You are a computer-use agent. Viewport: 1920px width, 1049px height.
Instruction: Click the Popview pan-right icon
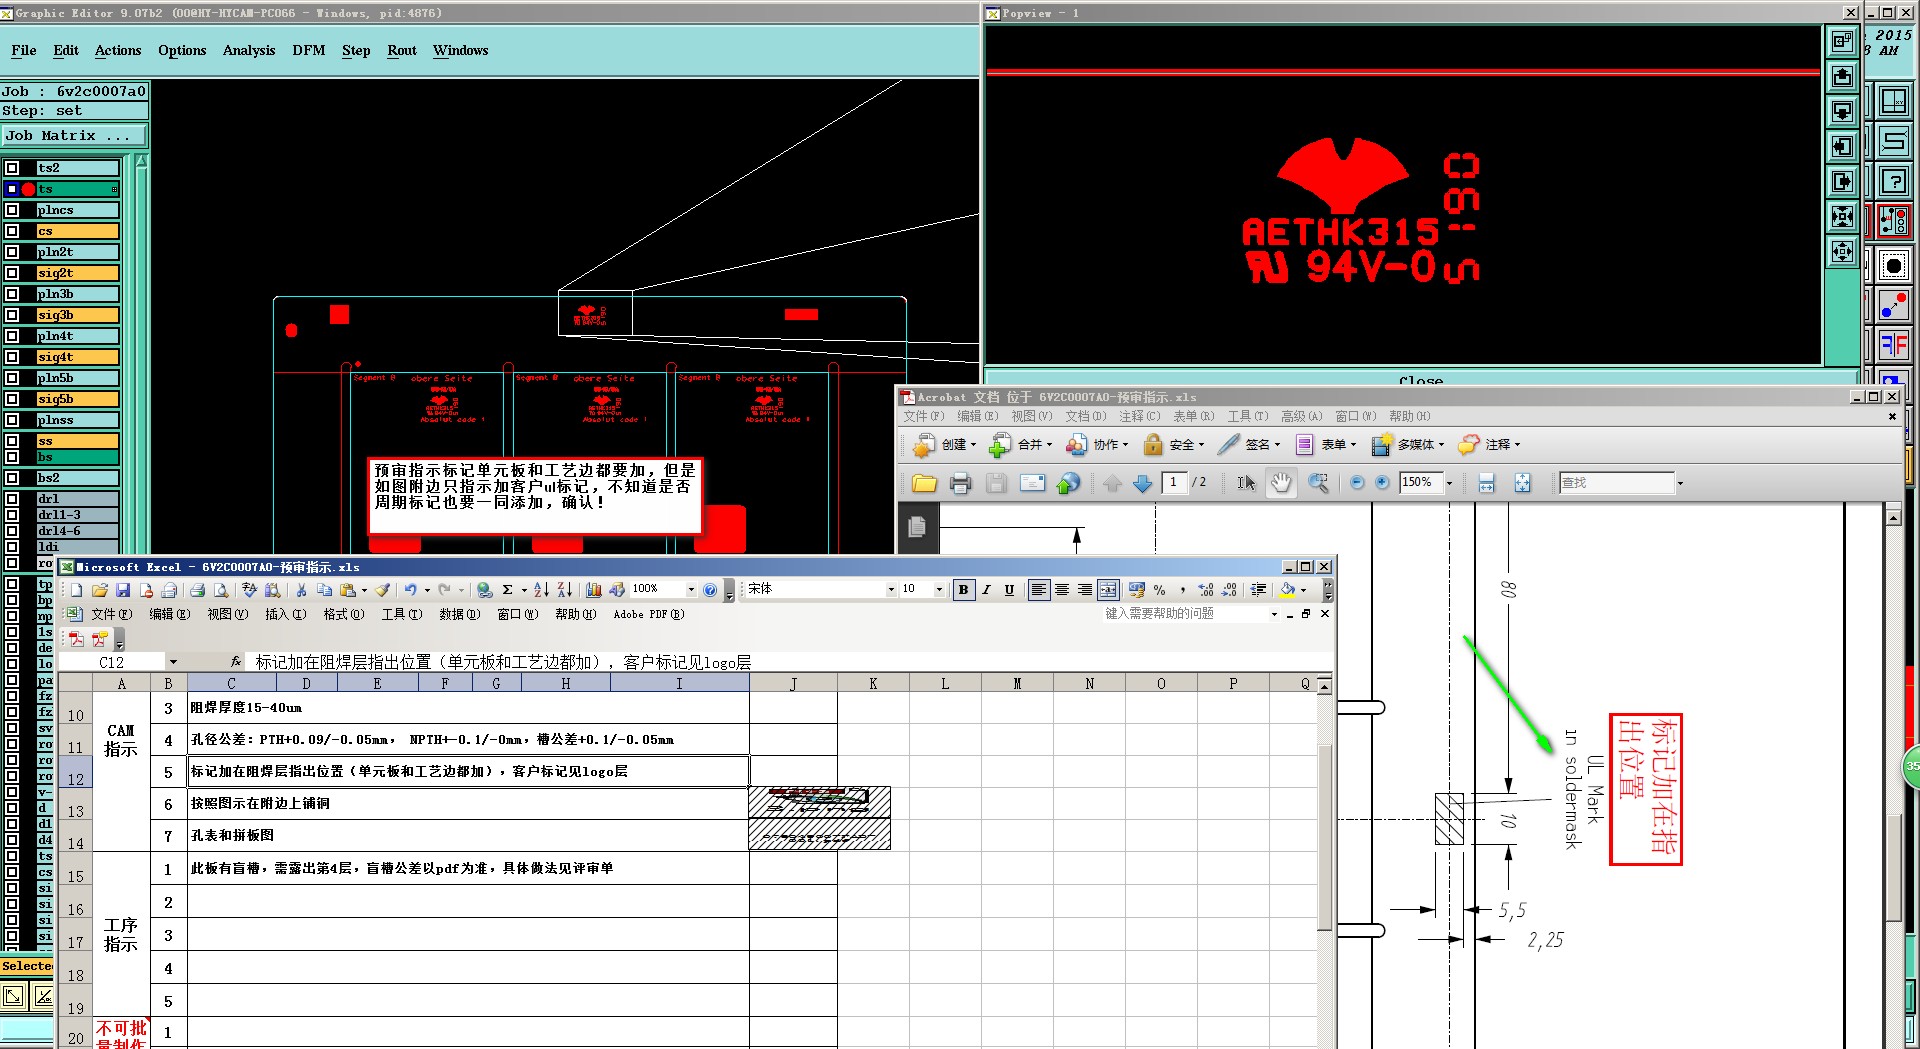point(1842,182)
